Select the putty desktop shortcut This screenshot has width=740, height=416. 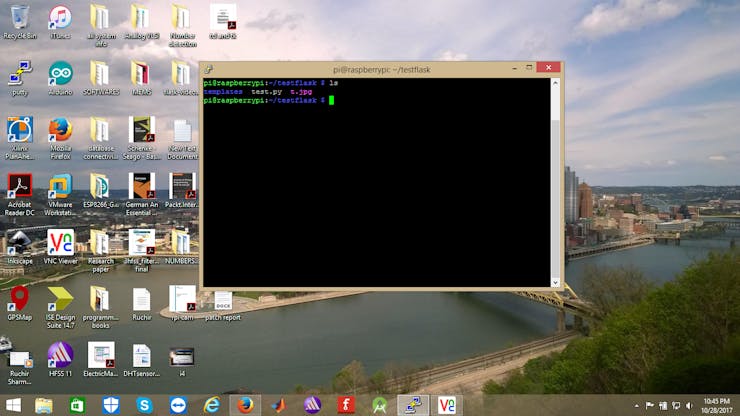pyautogui.click(x=19, y=78)
